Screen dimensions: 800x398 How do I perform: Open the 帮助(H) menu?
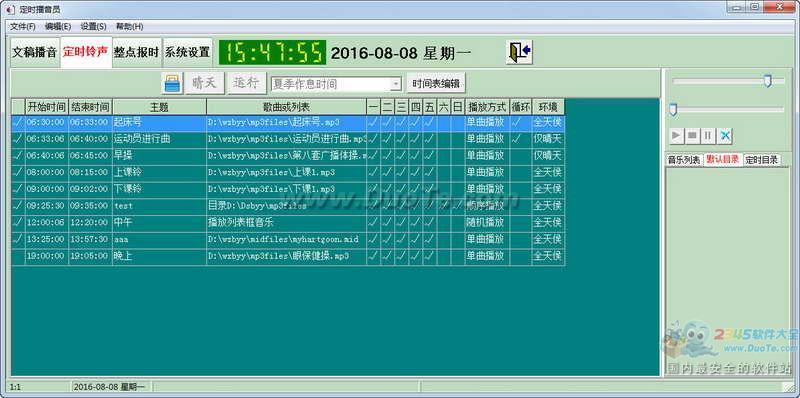(130, 27)
